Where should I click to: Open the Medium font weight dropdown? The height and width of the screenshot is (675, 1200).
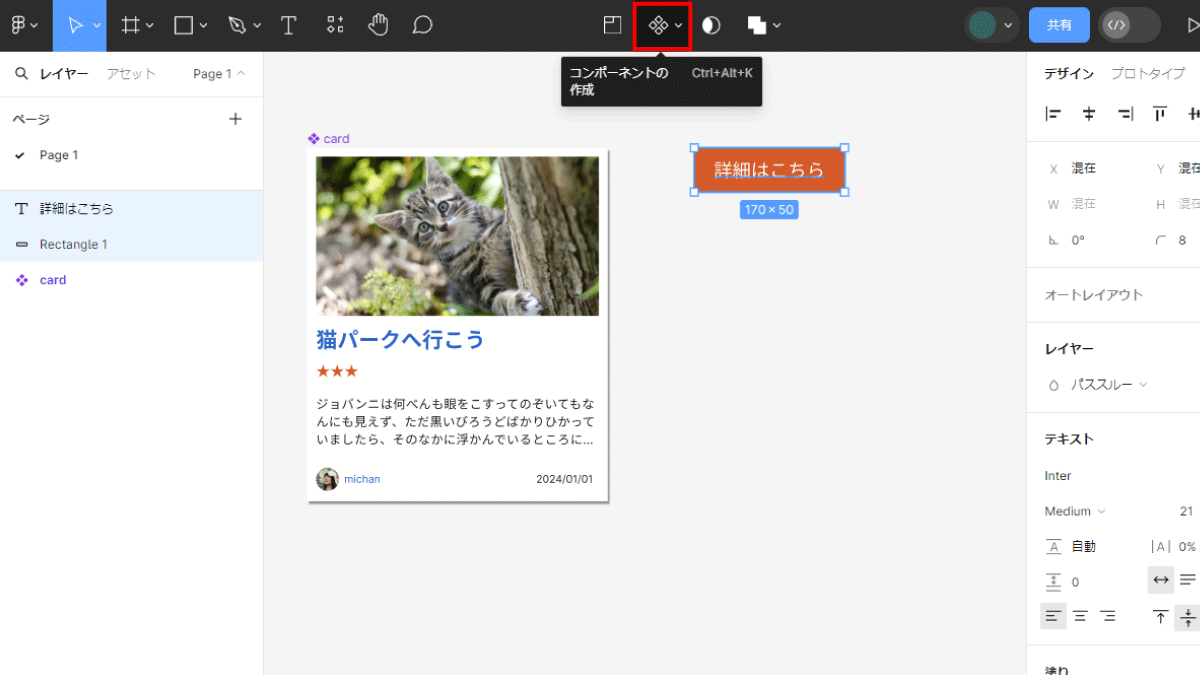pos(1075,511)
